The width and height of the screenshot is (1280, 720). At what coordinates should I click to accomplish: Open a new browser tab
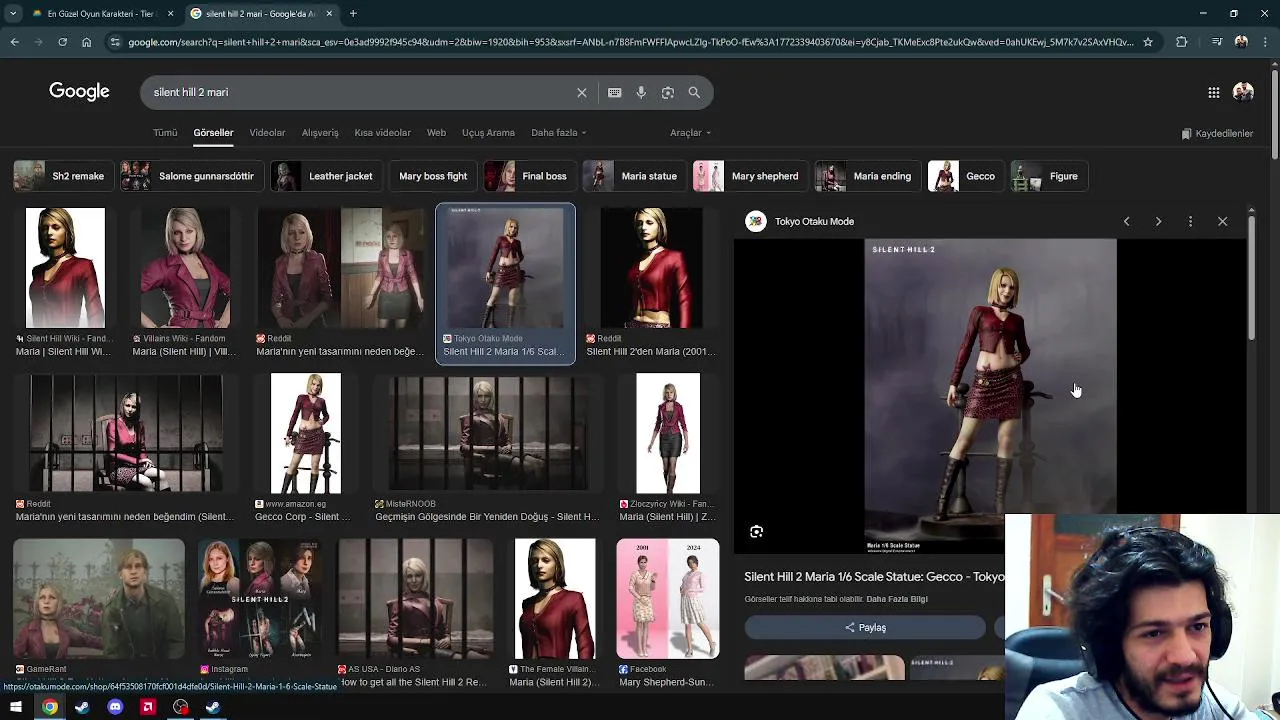353,14
